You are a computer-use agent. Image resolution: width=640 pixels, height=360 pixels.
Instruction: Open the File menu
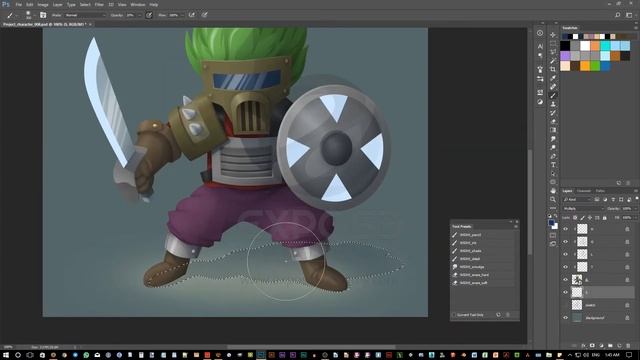click(19, 4)
